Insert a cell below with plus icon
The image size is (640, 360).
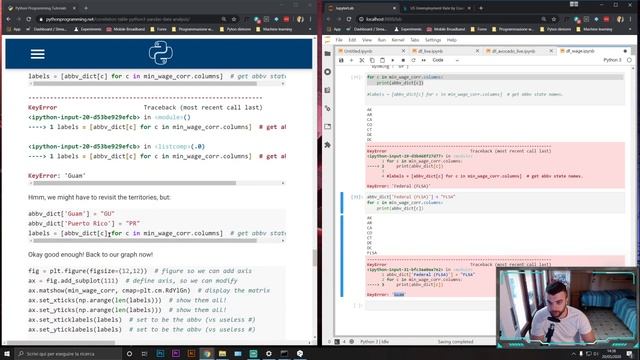351,60
